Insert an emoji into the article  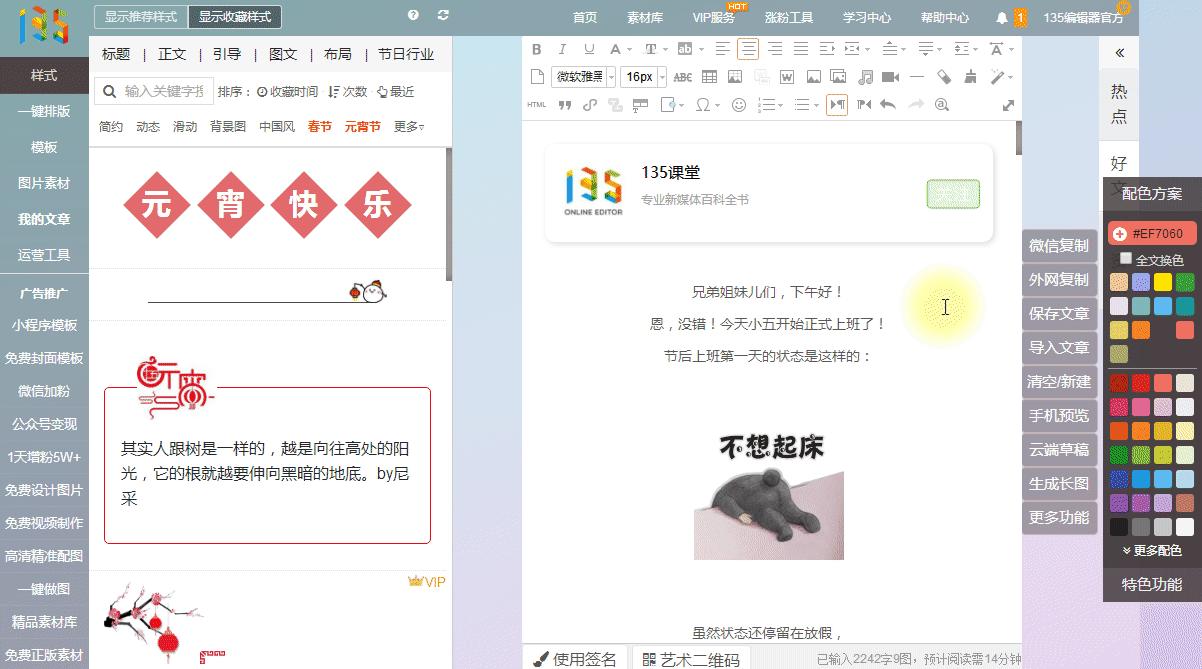[x=741, y=103]
